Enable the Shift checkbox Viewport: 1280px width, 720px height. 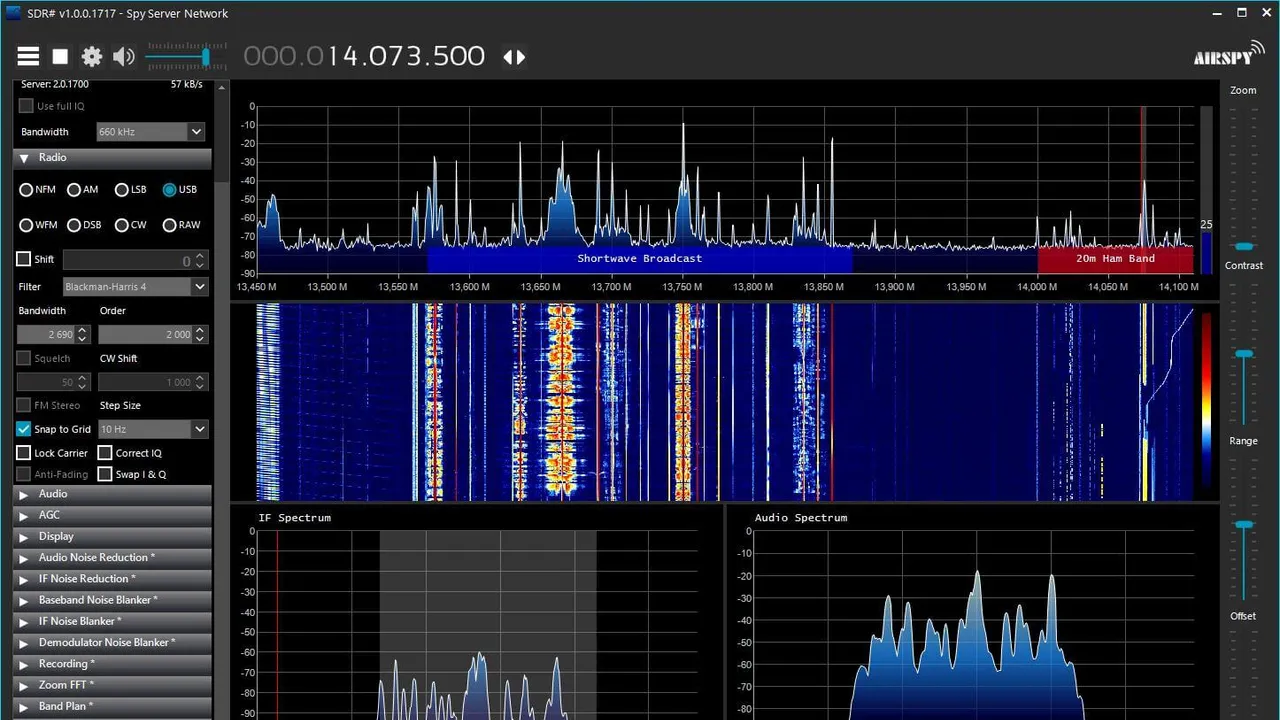pyautogui.click(x=24, y=259)
